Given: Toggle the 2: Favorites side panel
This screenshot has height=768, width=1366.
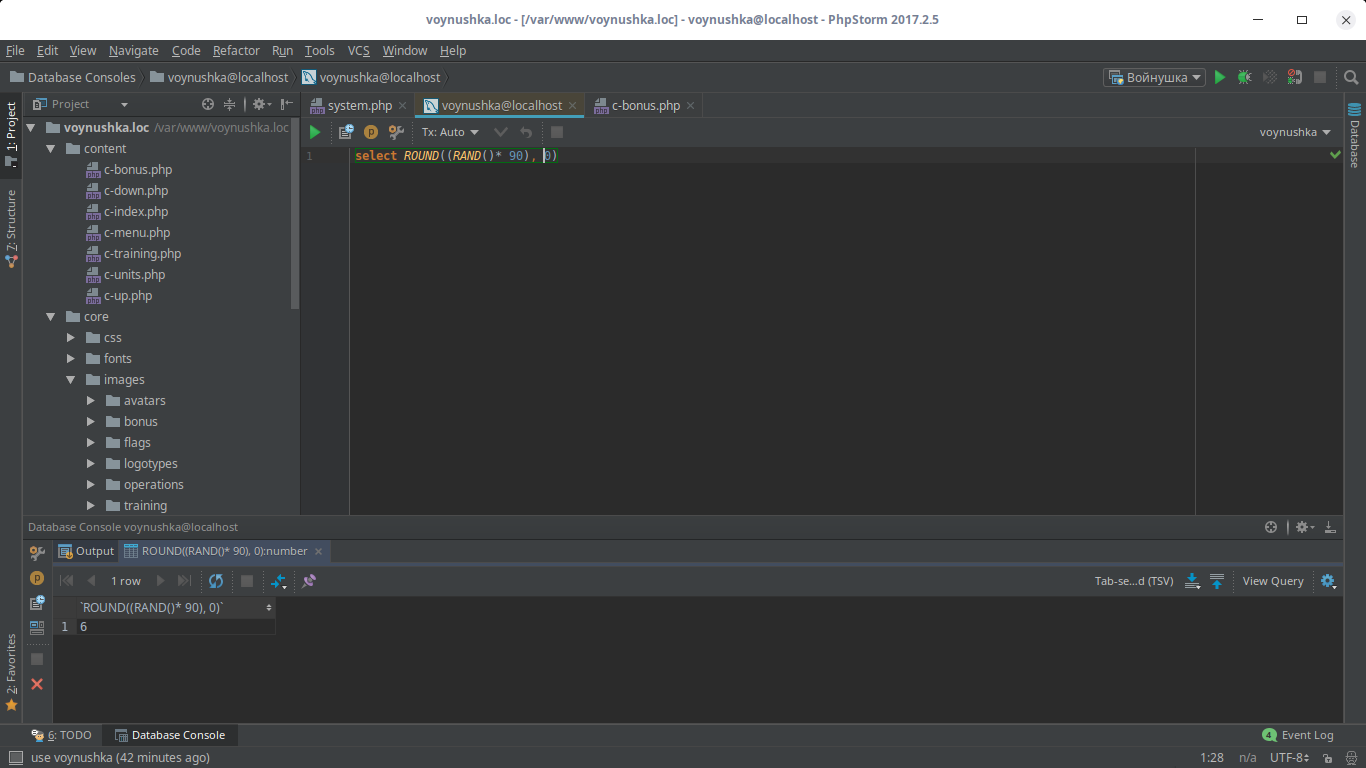Looking at the screenshot, I should point(11,670).
